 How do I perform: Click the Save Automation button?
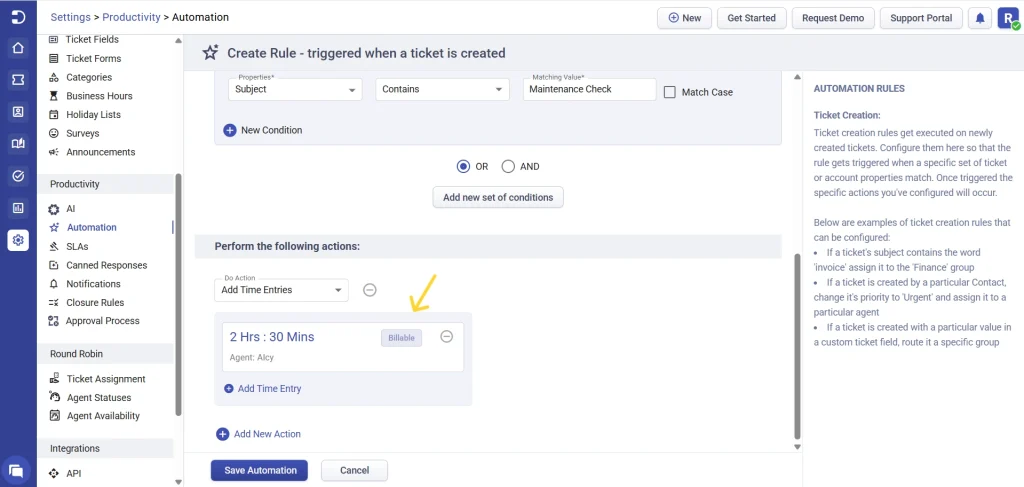pyautogui.click(x=260, y=471)
